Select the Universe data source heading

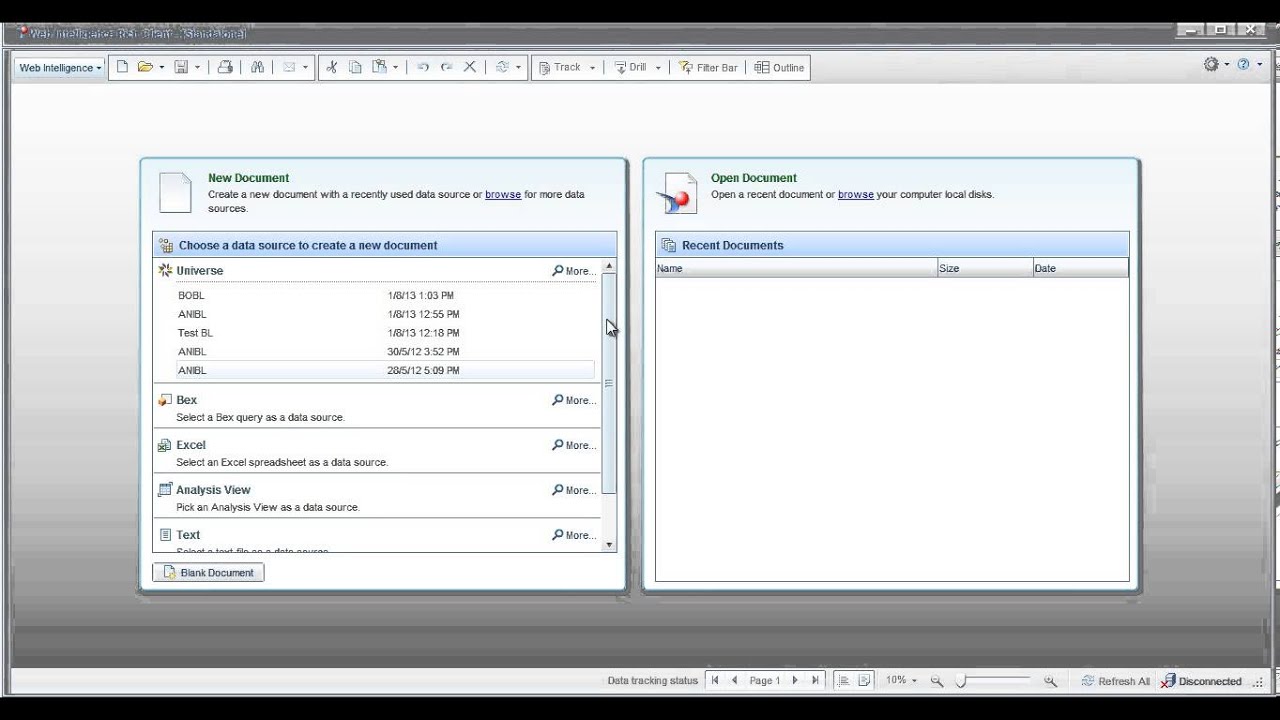[x=199, y=271]
